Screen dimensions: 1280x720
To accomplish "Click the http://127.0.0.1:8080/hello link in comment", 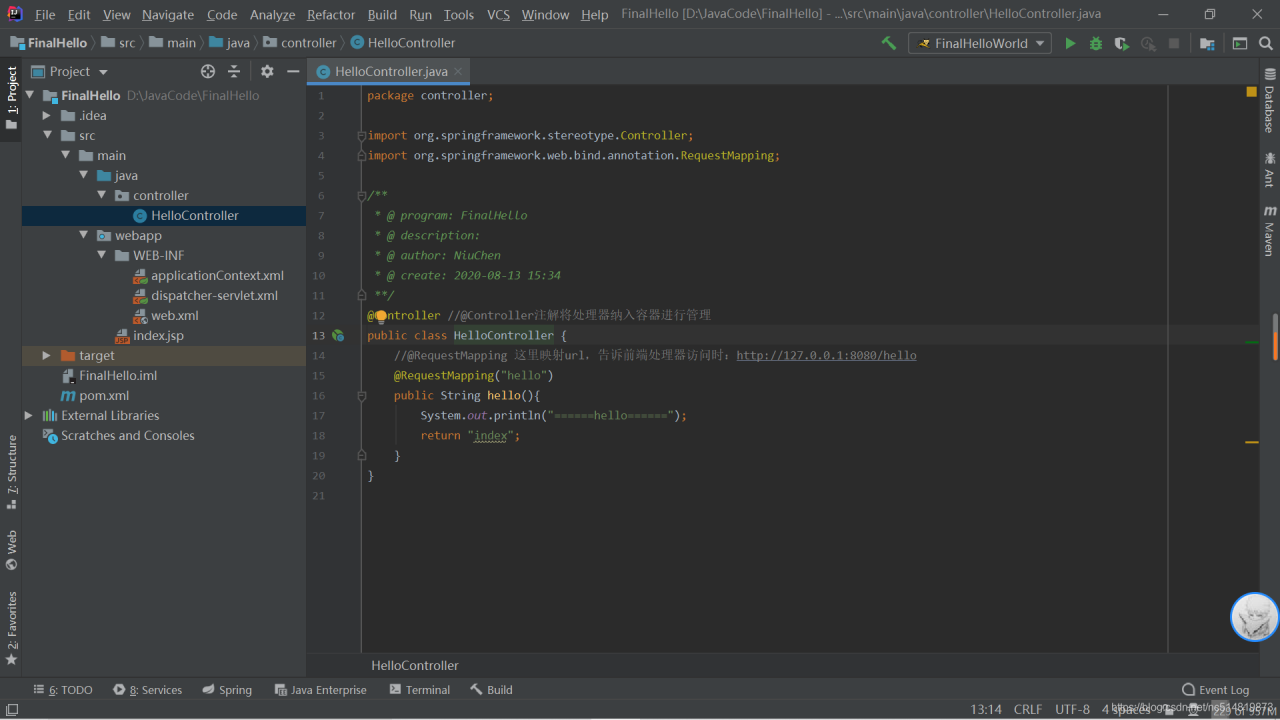I will [x=826, y=355].
